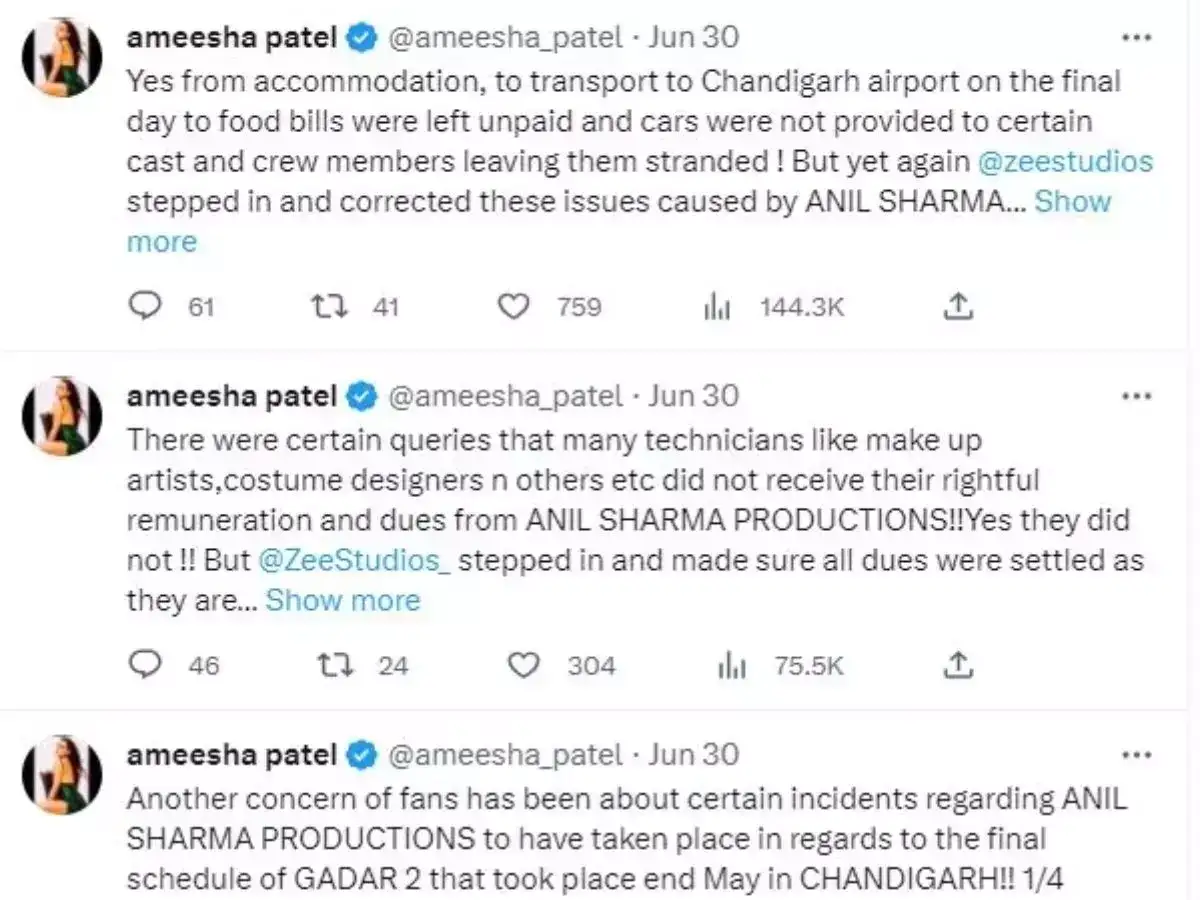Image resolution: width=1200 pixels, height=900 pixels.
Task: Expand the second tweet with Show more
Action: [343, 600]
